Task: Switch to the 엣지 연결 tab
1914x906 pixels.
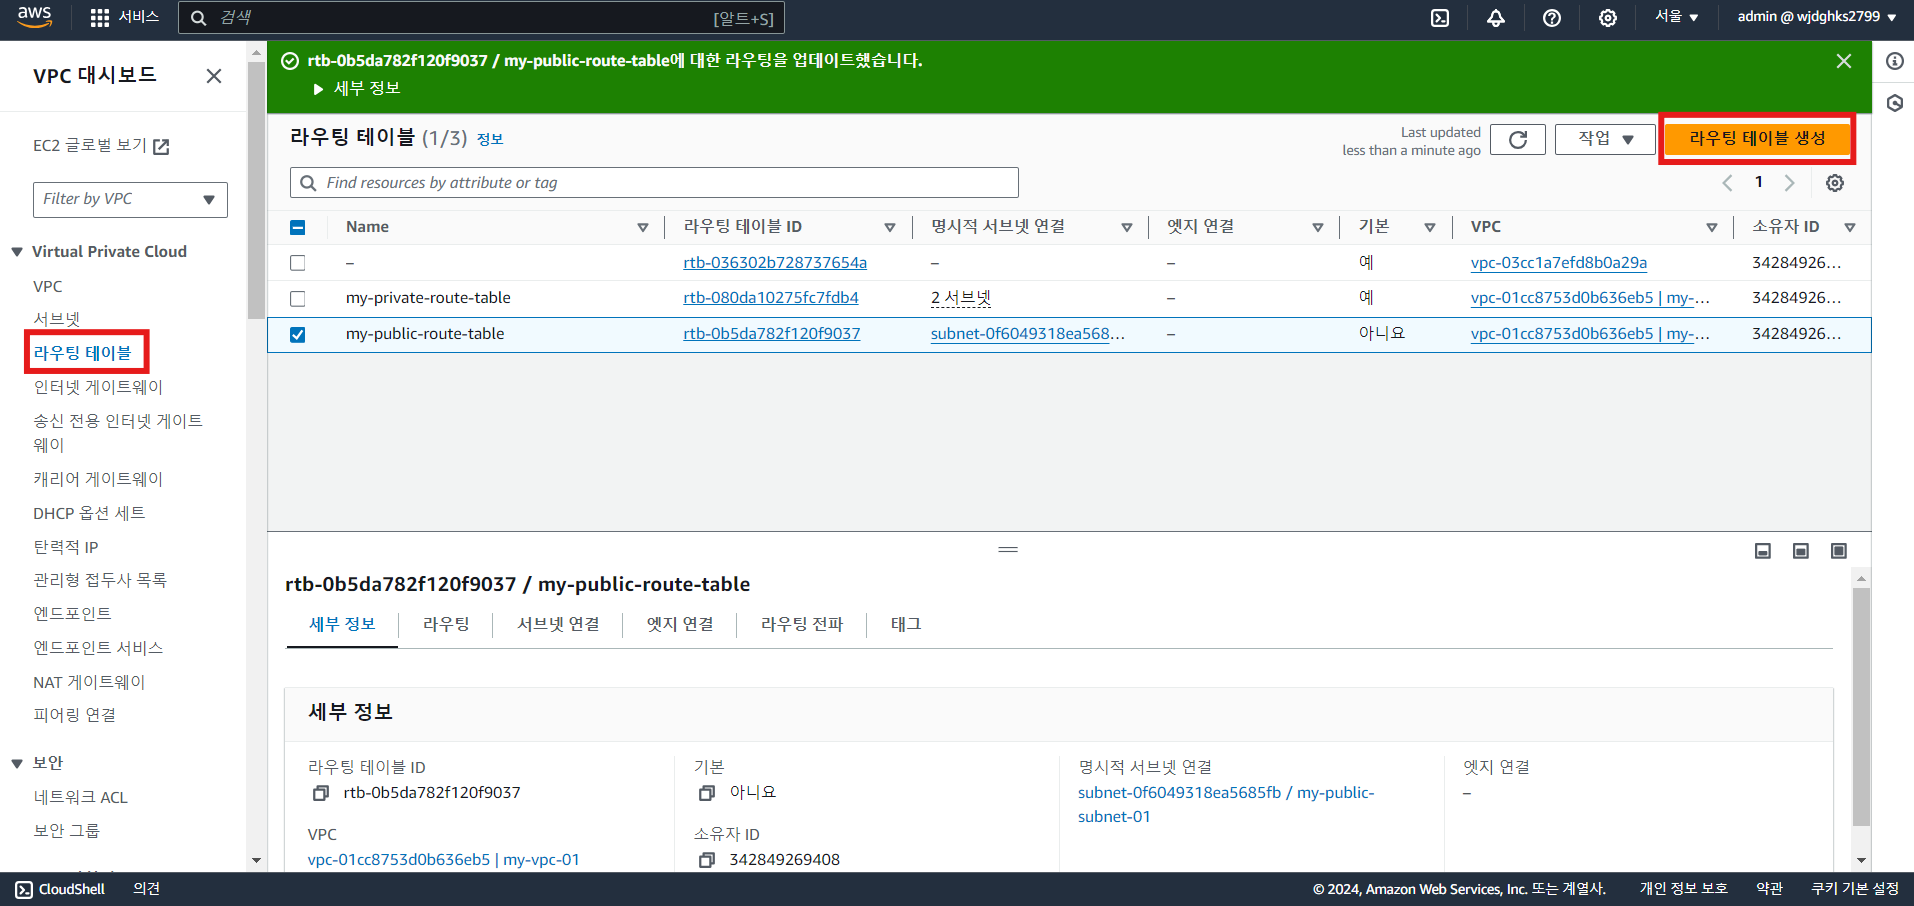Action: pos(680,624)
